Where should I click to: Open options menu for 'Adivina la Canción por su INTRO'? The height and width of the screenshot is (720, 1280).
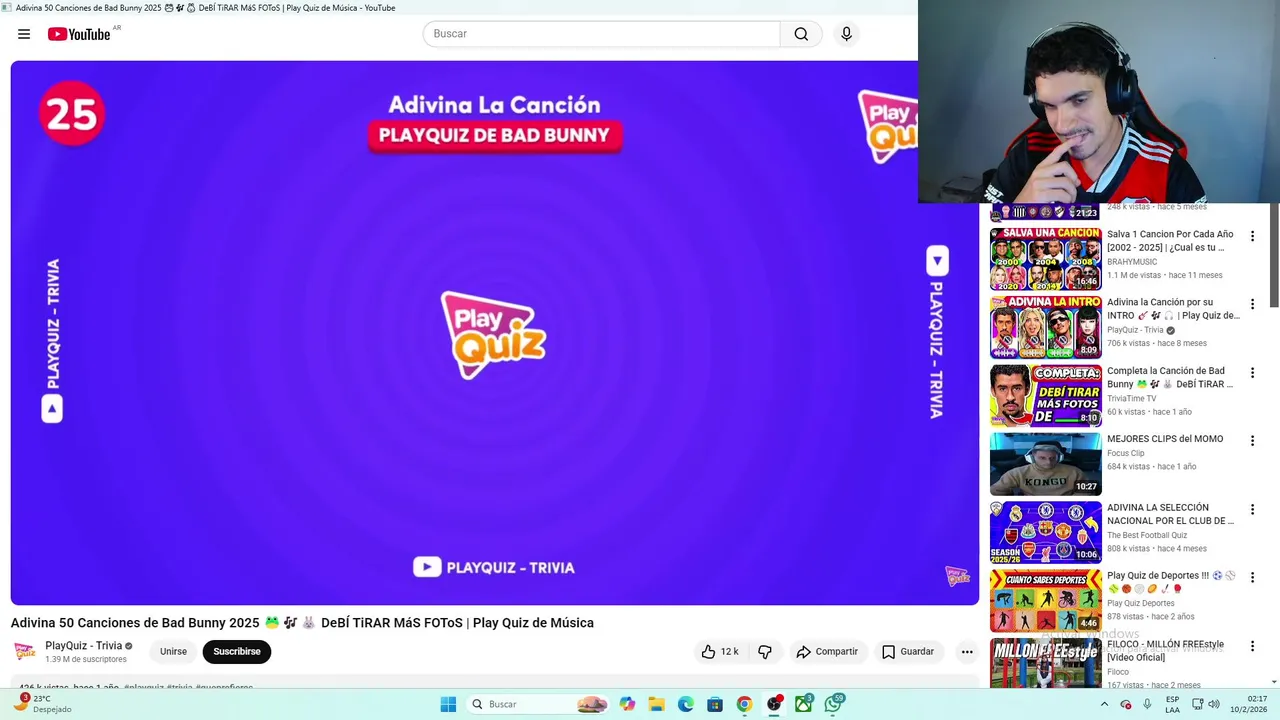click(1252, 304)
